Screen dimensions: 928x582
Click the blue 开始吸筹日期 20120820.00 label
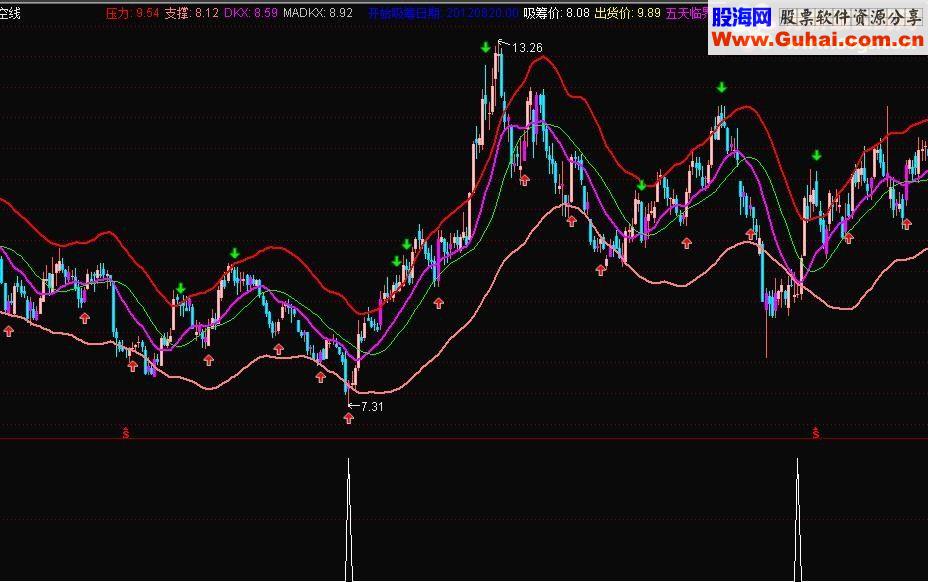tap(443, 12)
